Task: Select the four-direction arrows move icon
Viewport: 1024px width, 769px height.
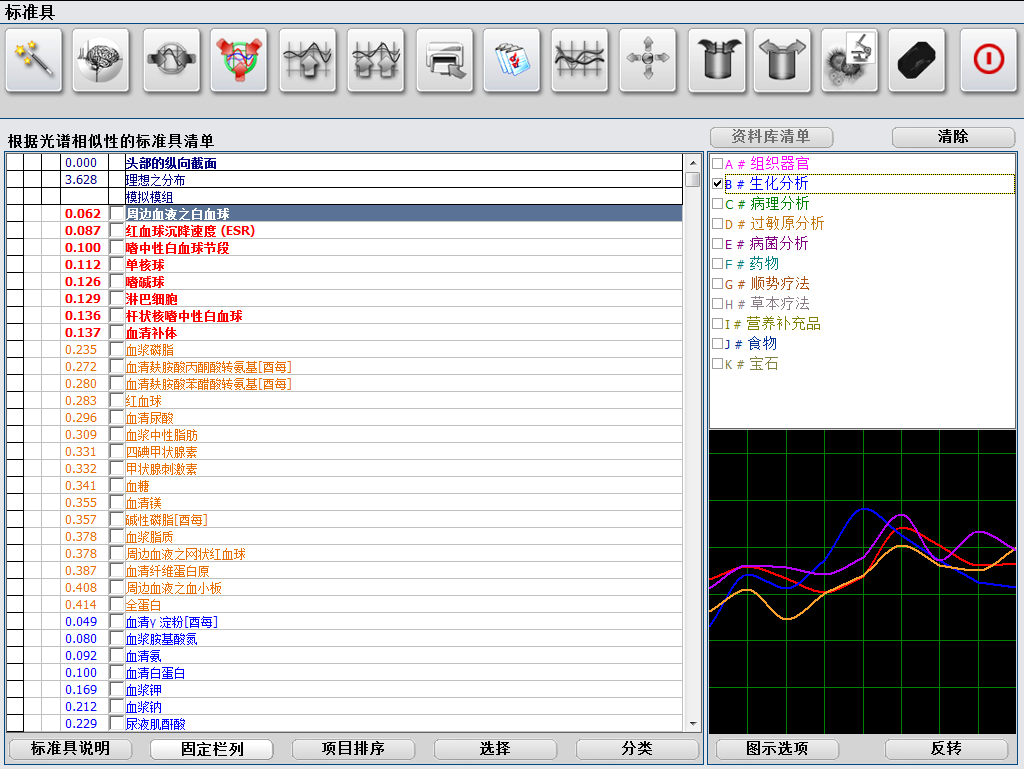Action: (648, 59)
